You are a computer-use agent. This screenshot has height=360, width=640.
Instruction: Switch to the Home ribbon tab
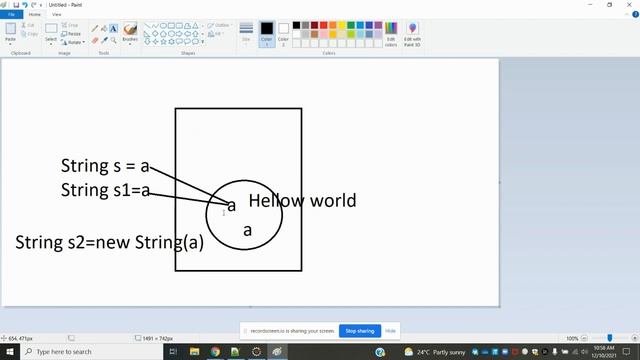[35, 15]
